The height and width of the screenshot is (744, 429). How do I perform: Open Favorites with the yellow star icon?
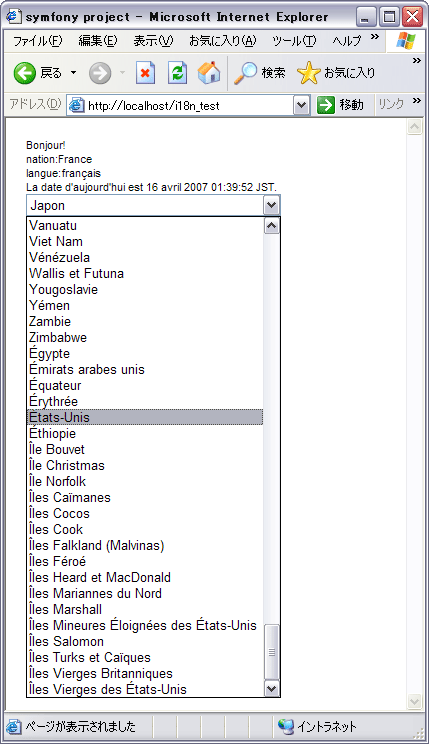click(308, 73)
